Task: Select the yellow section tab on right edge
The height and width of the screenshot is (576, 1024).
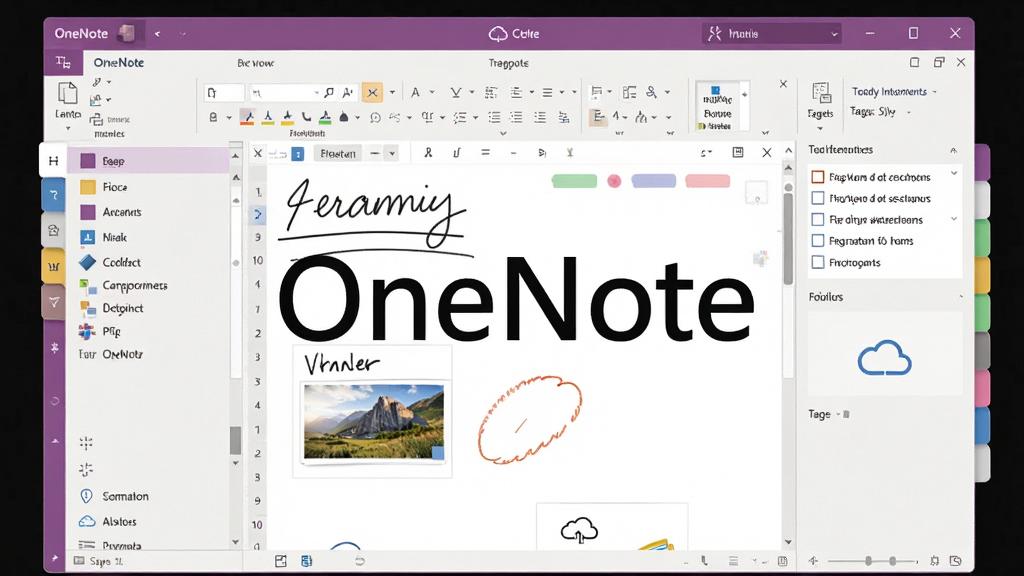Action: 982,274
